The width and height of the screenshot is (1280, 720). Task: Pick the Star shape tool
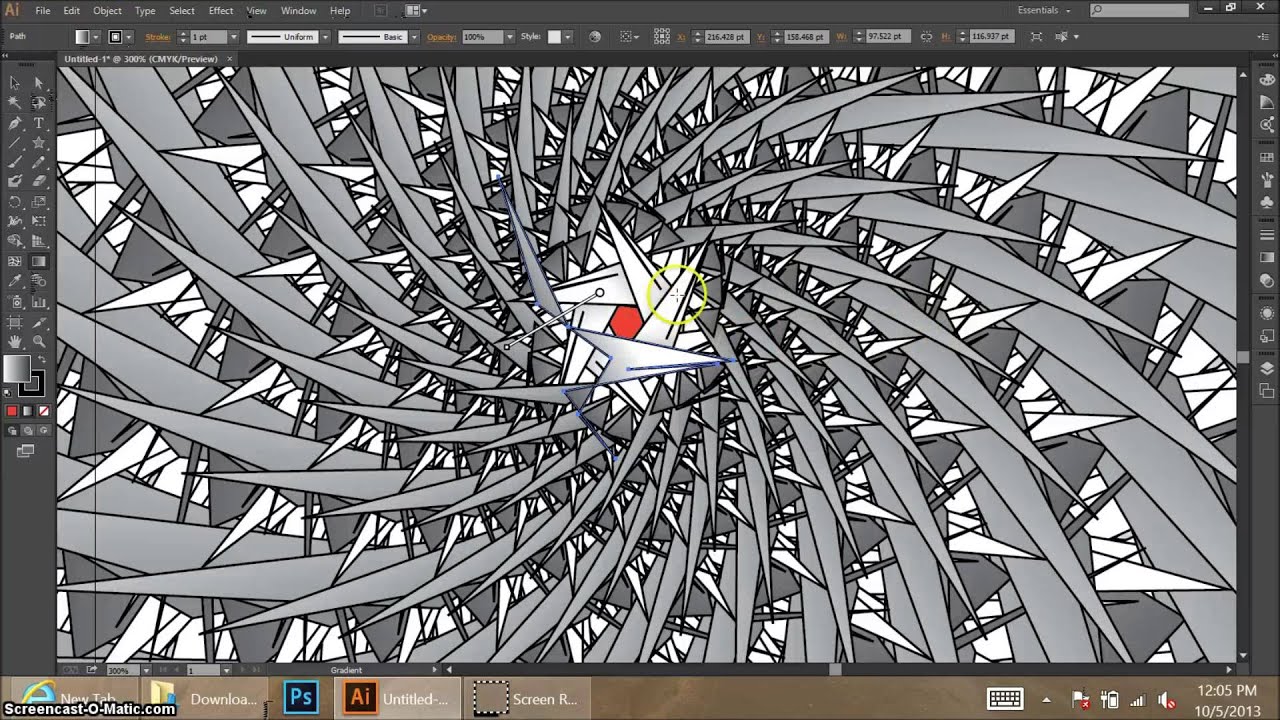click(39, 142)
